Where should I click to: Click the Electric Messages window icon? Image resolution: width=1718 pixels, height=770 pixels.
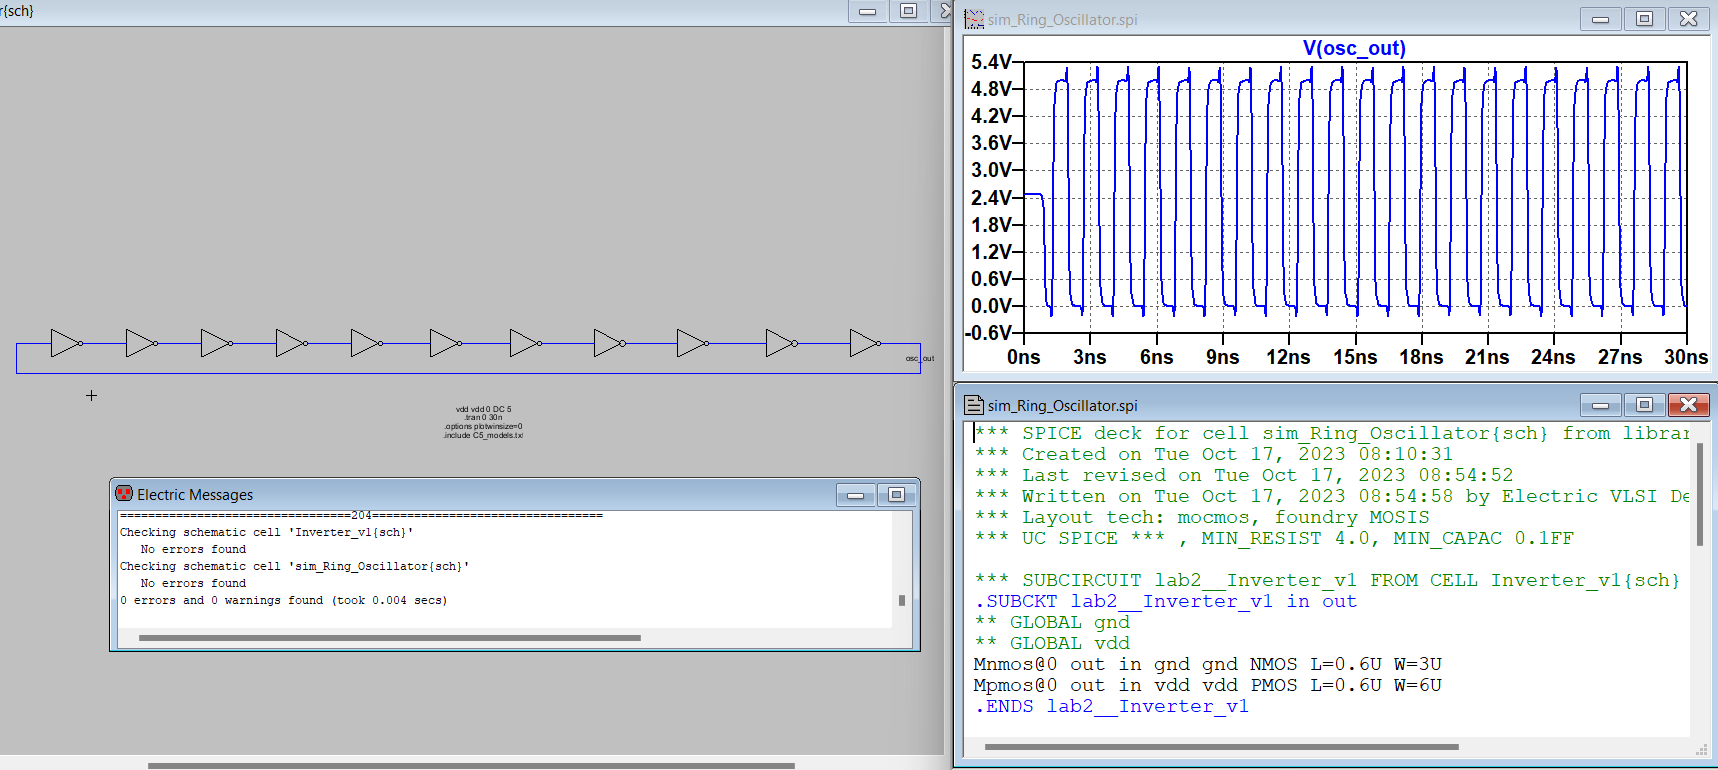coord(124,494)
